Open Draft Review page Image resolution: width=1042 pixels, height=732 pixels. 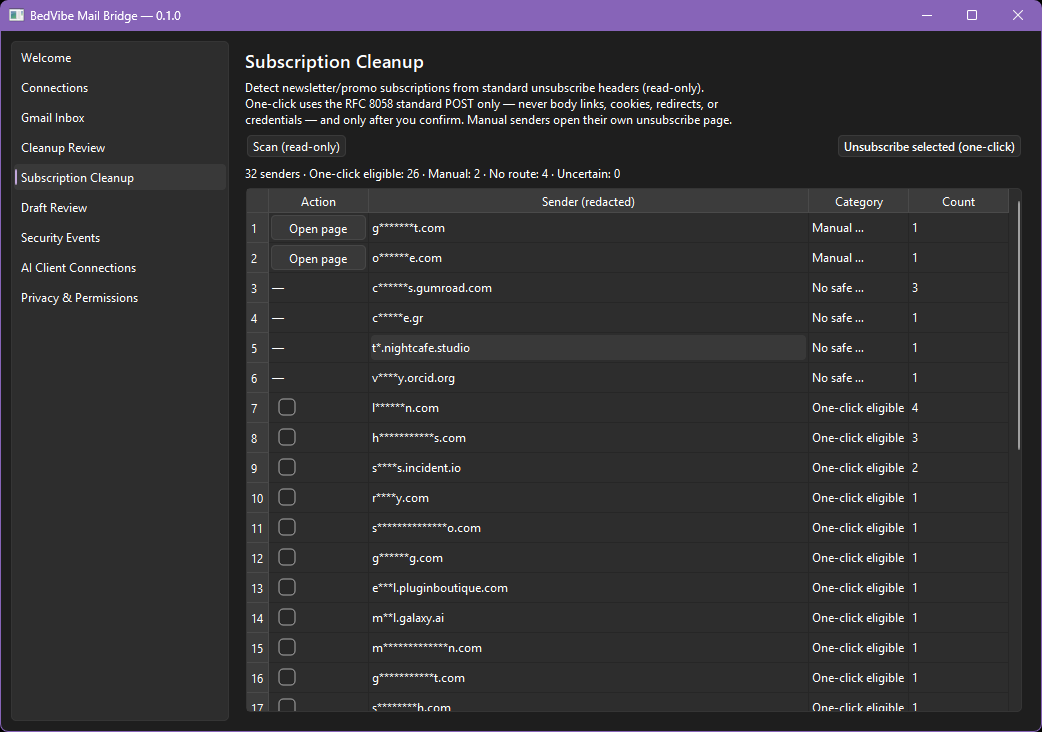click(120, 207)
